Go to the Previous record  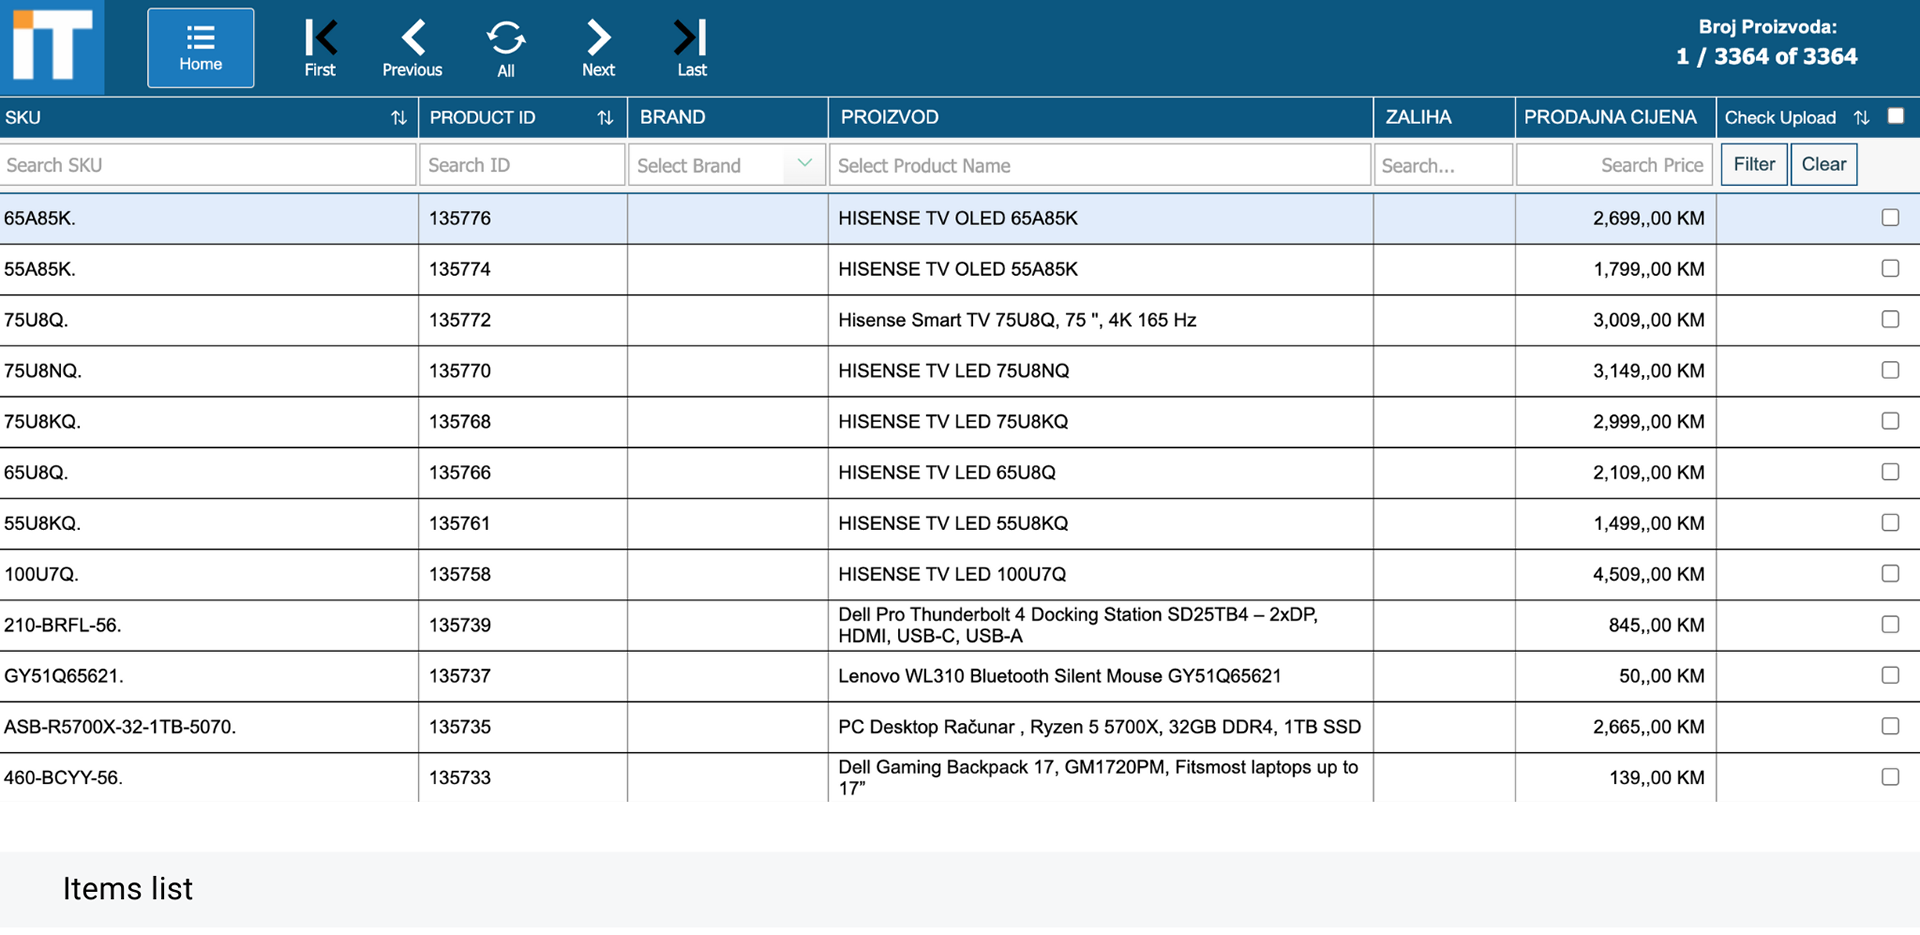pyautogui.click(x=412, y=48)
